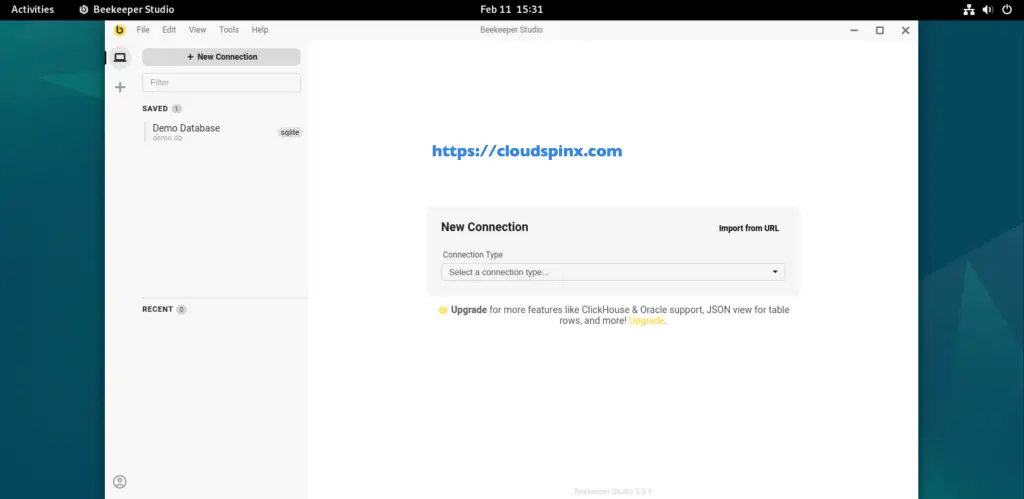Open the network status icon in top bar

(x=968, y=10)
